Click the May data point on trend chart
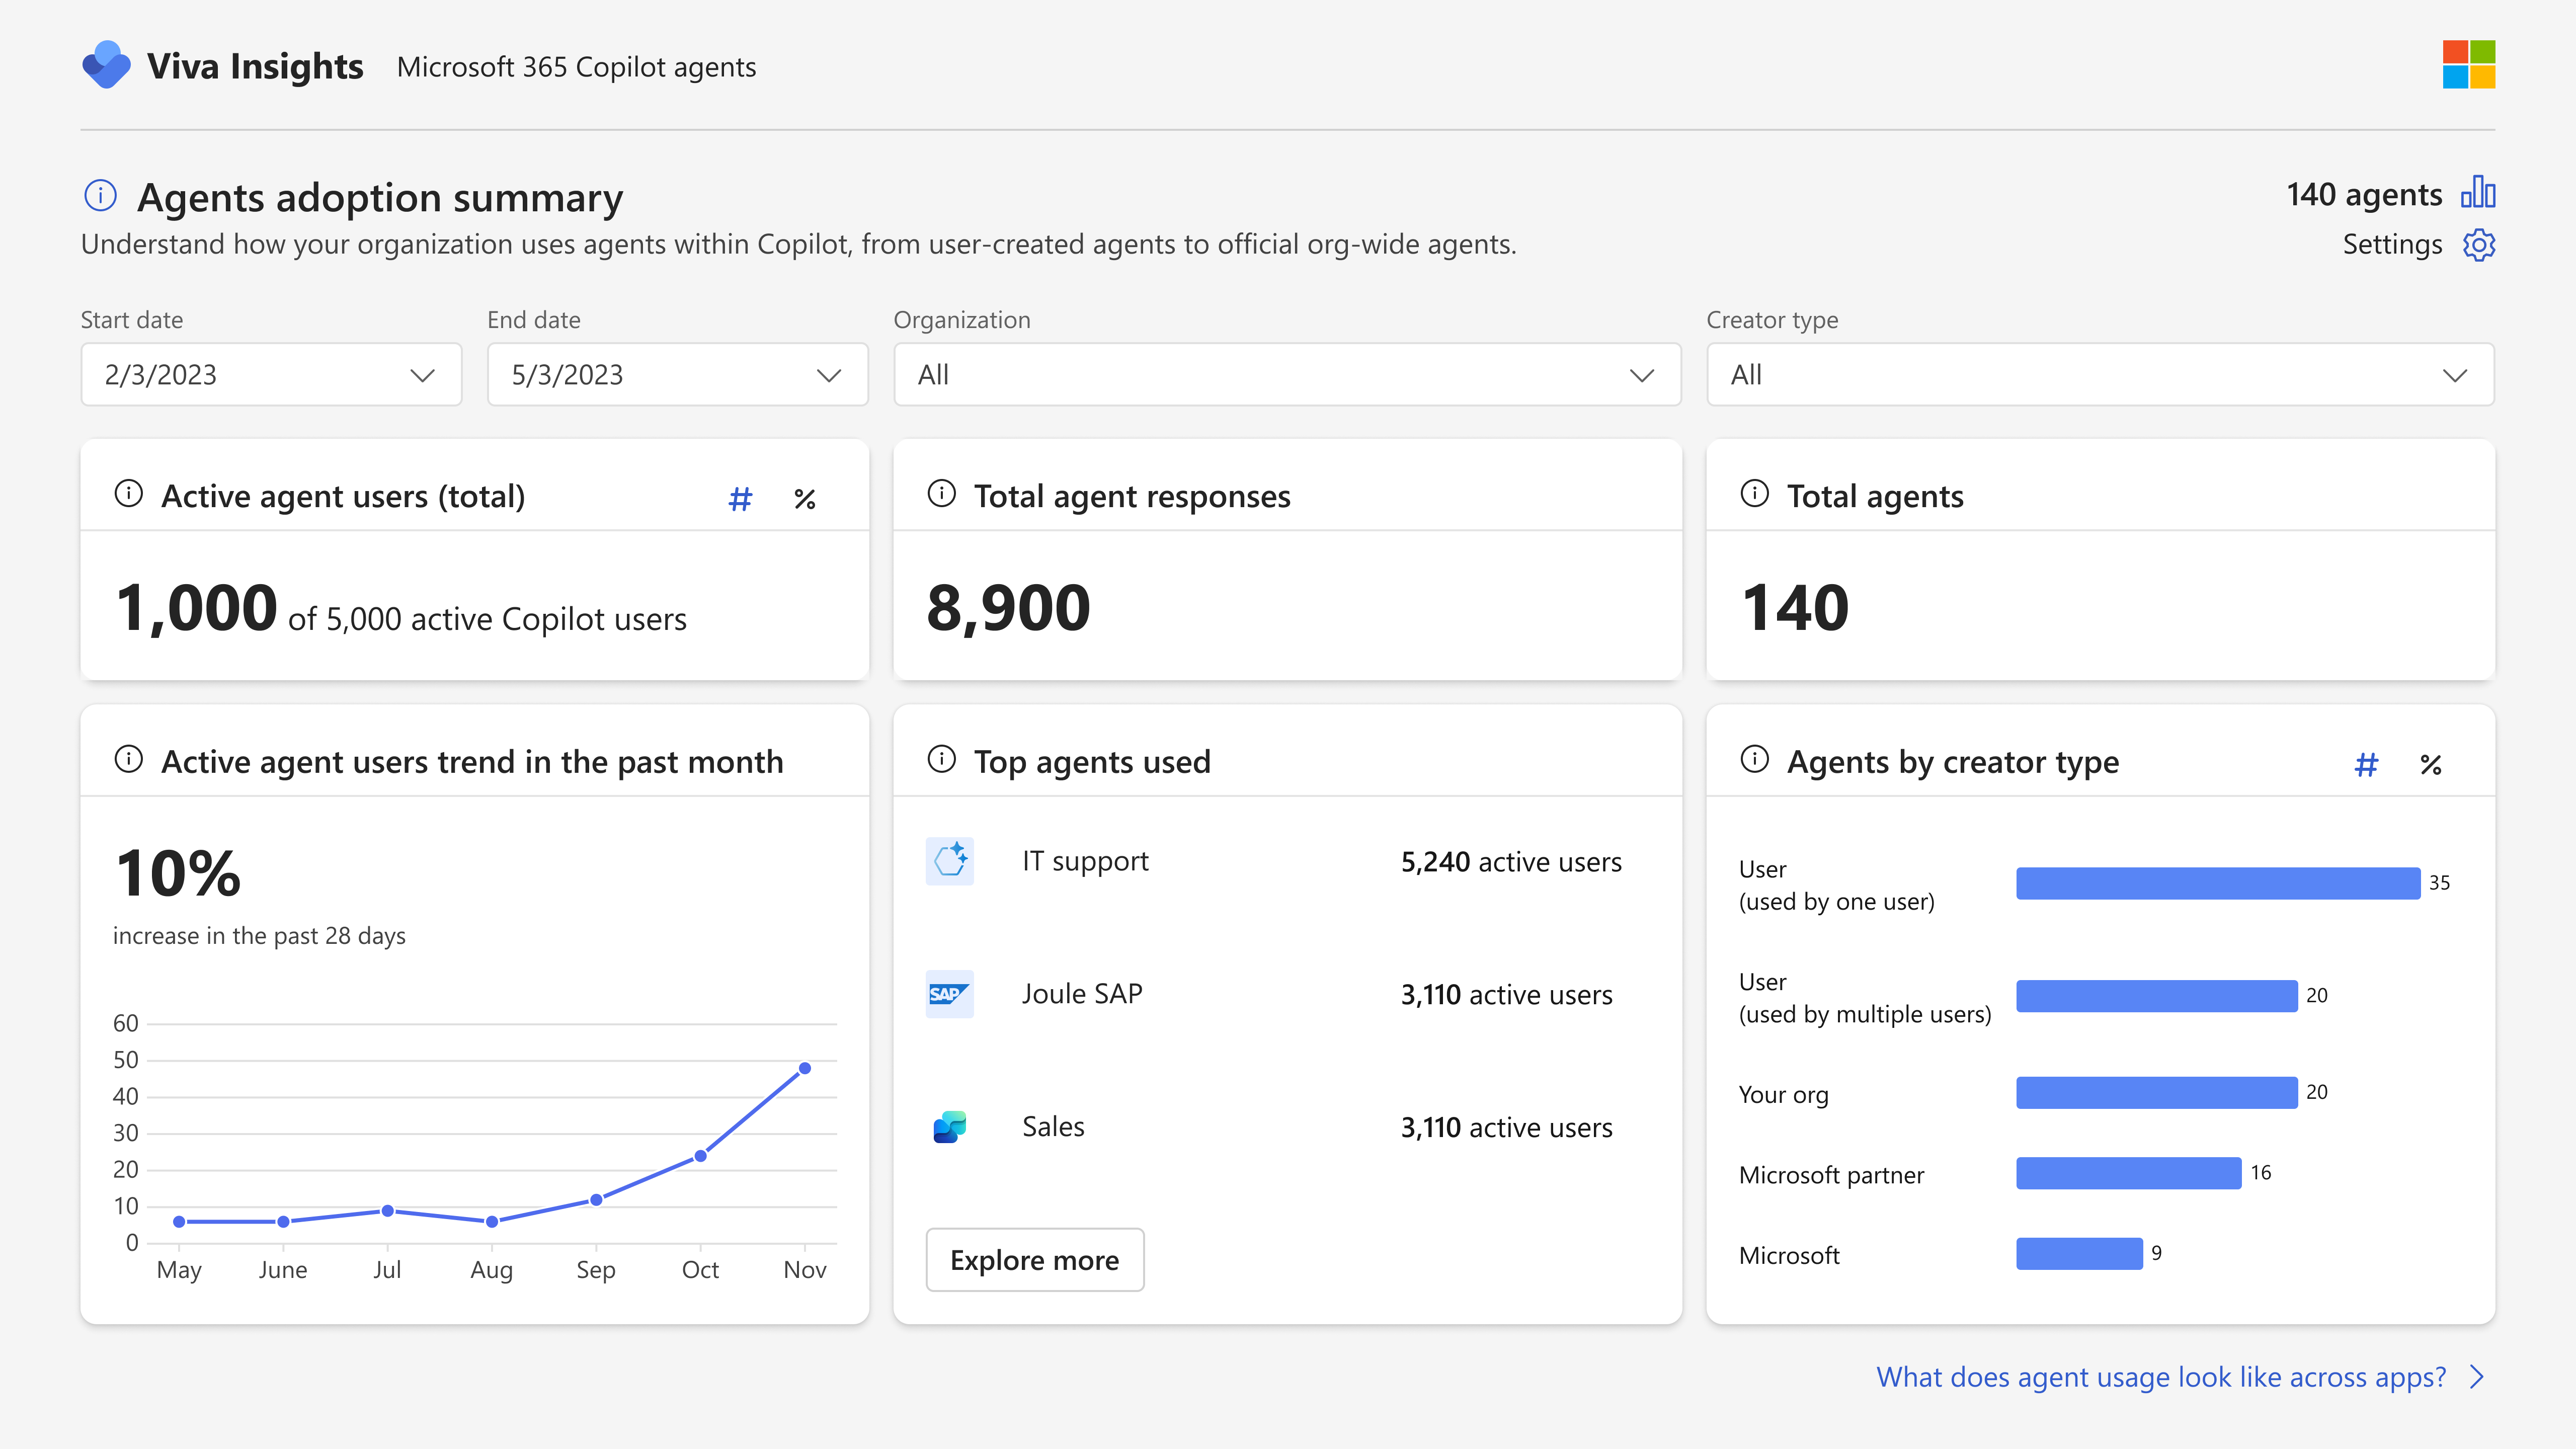Screen dimensions: 2576x1449 click(179, 1222)
